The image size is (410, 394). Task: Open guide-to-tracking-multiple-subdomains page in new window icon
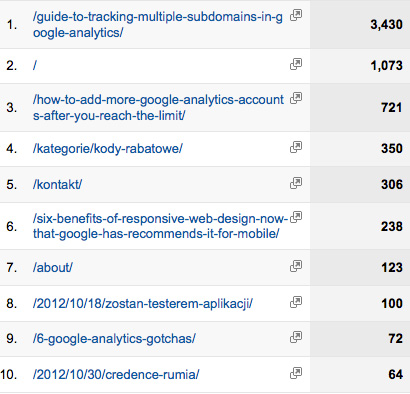(296, 15)
